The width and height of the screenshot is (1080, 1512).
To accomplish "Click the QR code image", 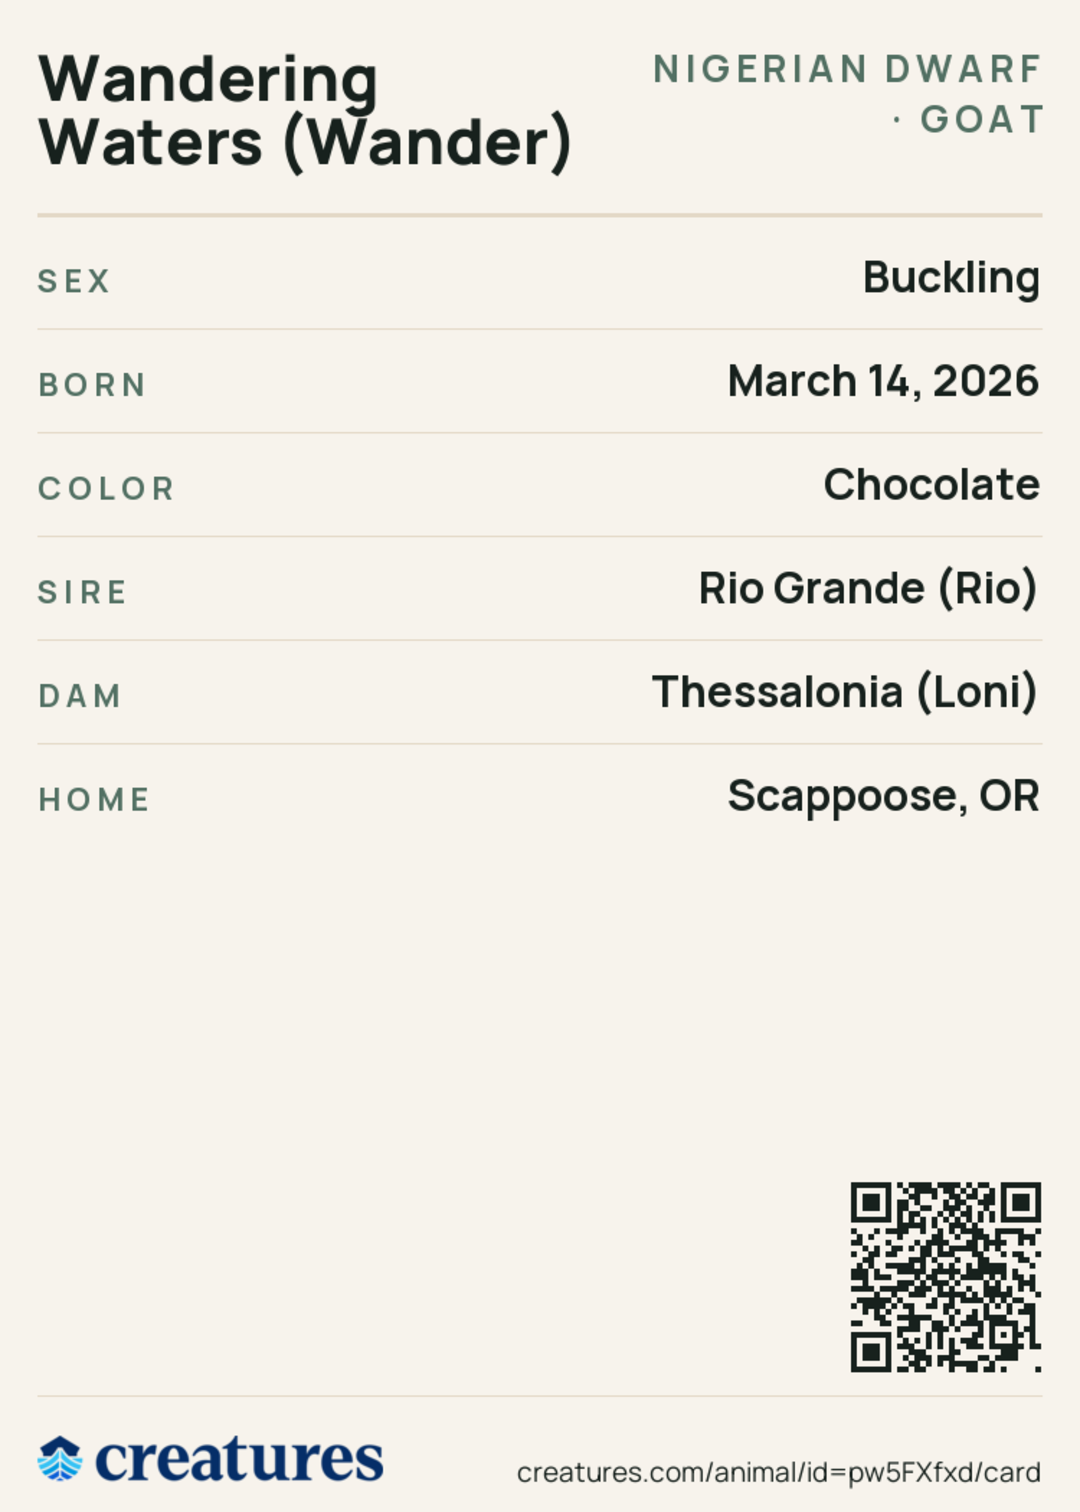I will coord(946,1277).
